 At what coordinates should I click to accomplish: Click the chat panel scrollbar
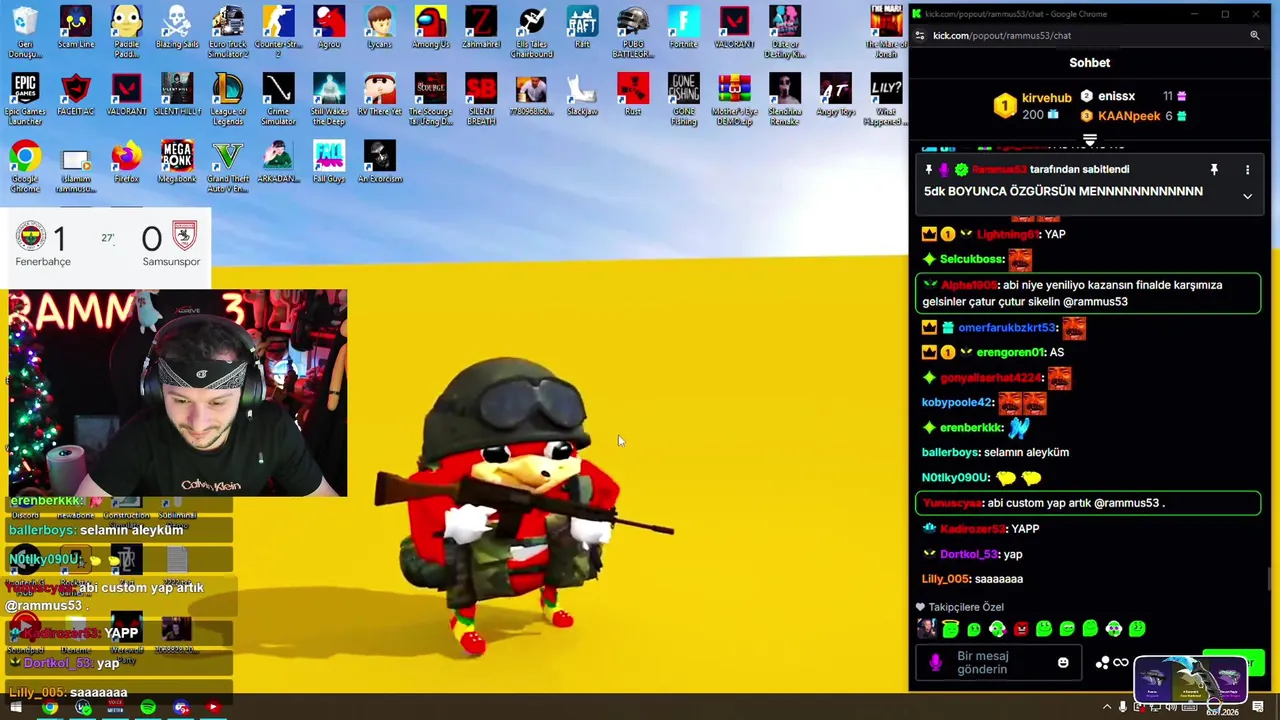point(1270,578)
